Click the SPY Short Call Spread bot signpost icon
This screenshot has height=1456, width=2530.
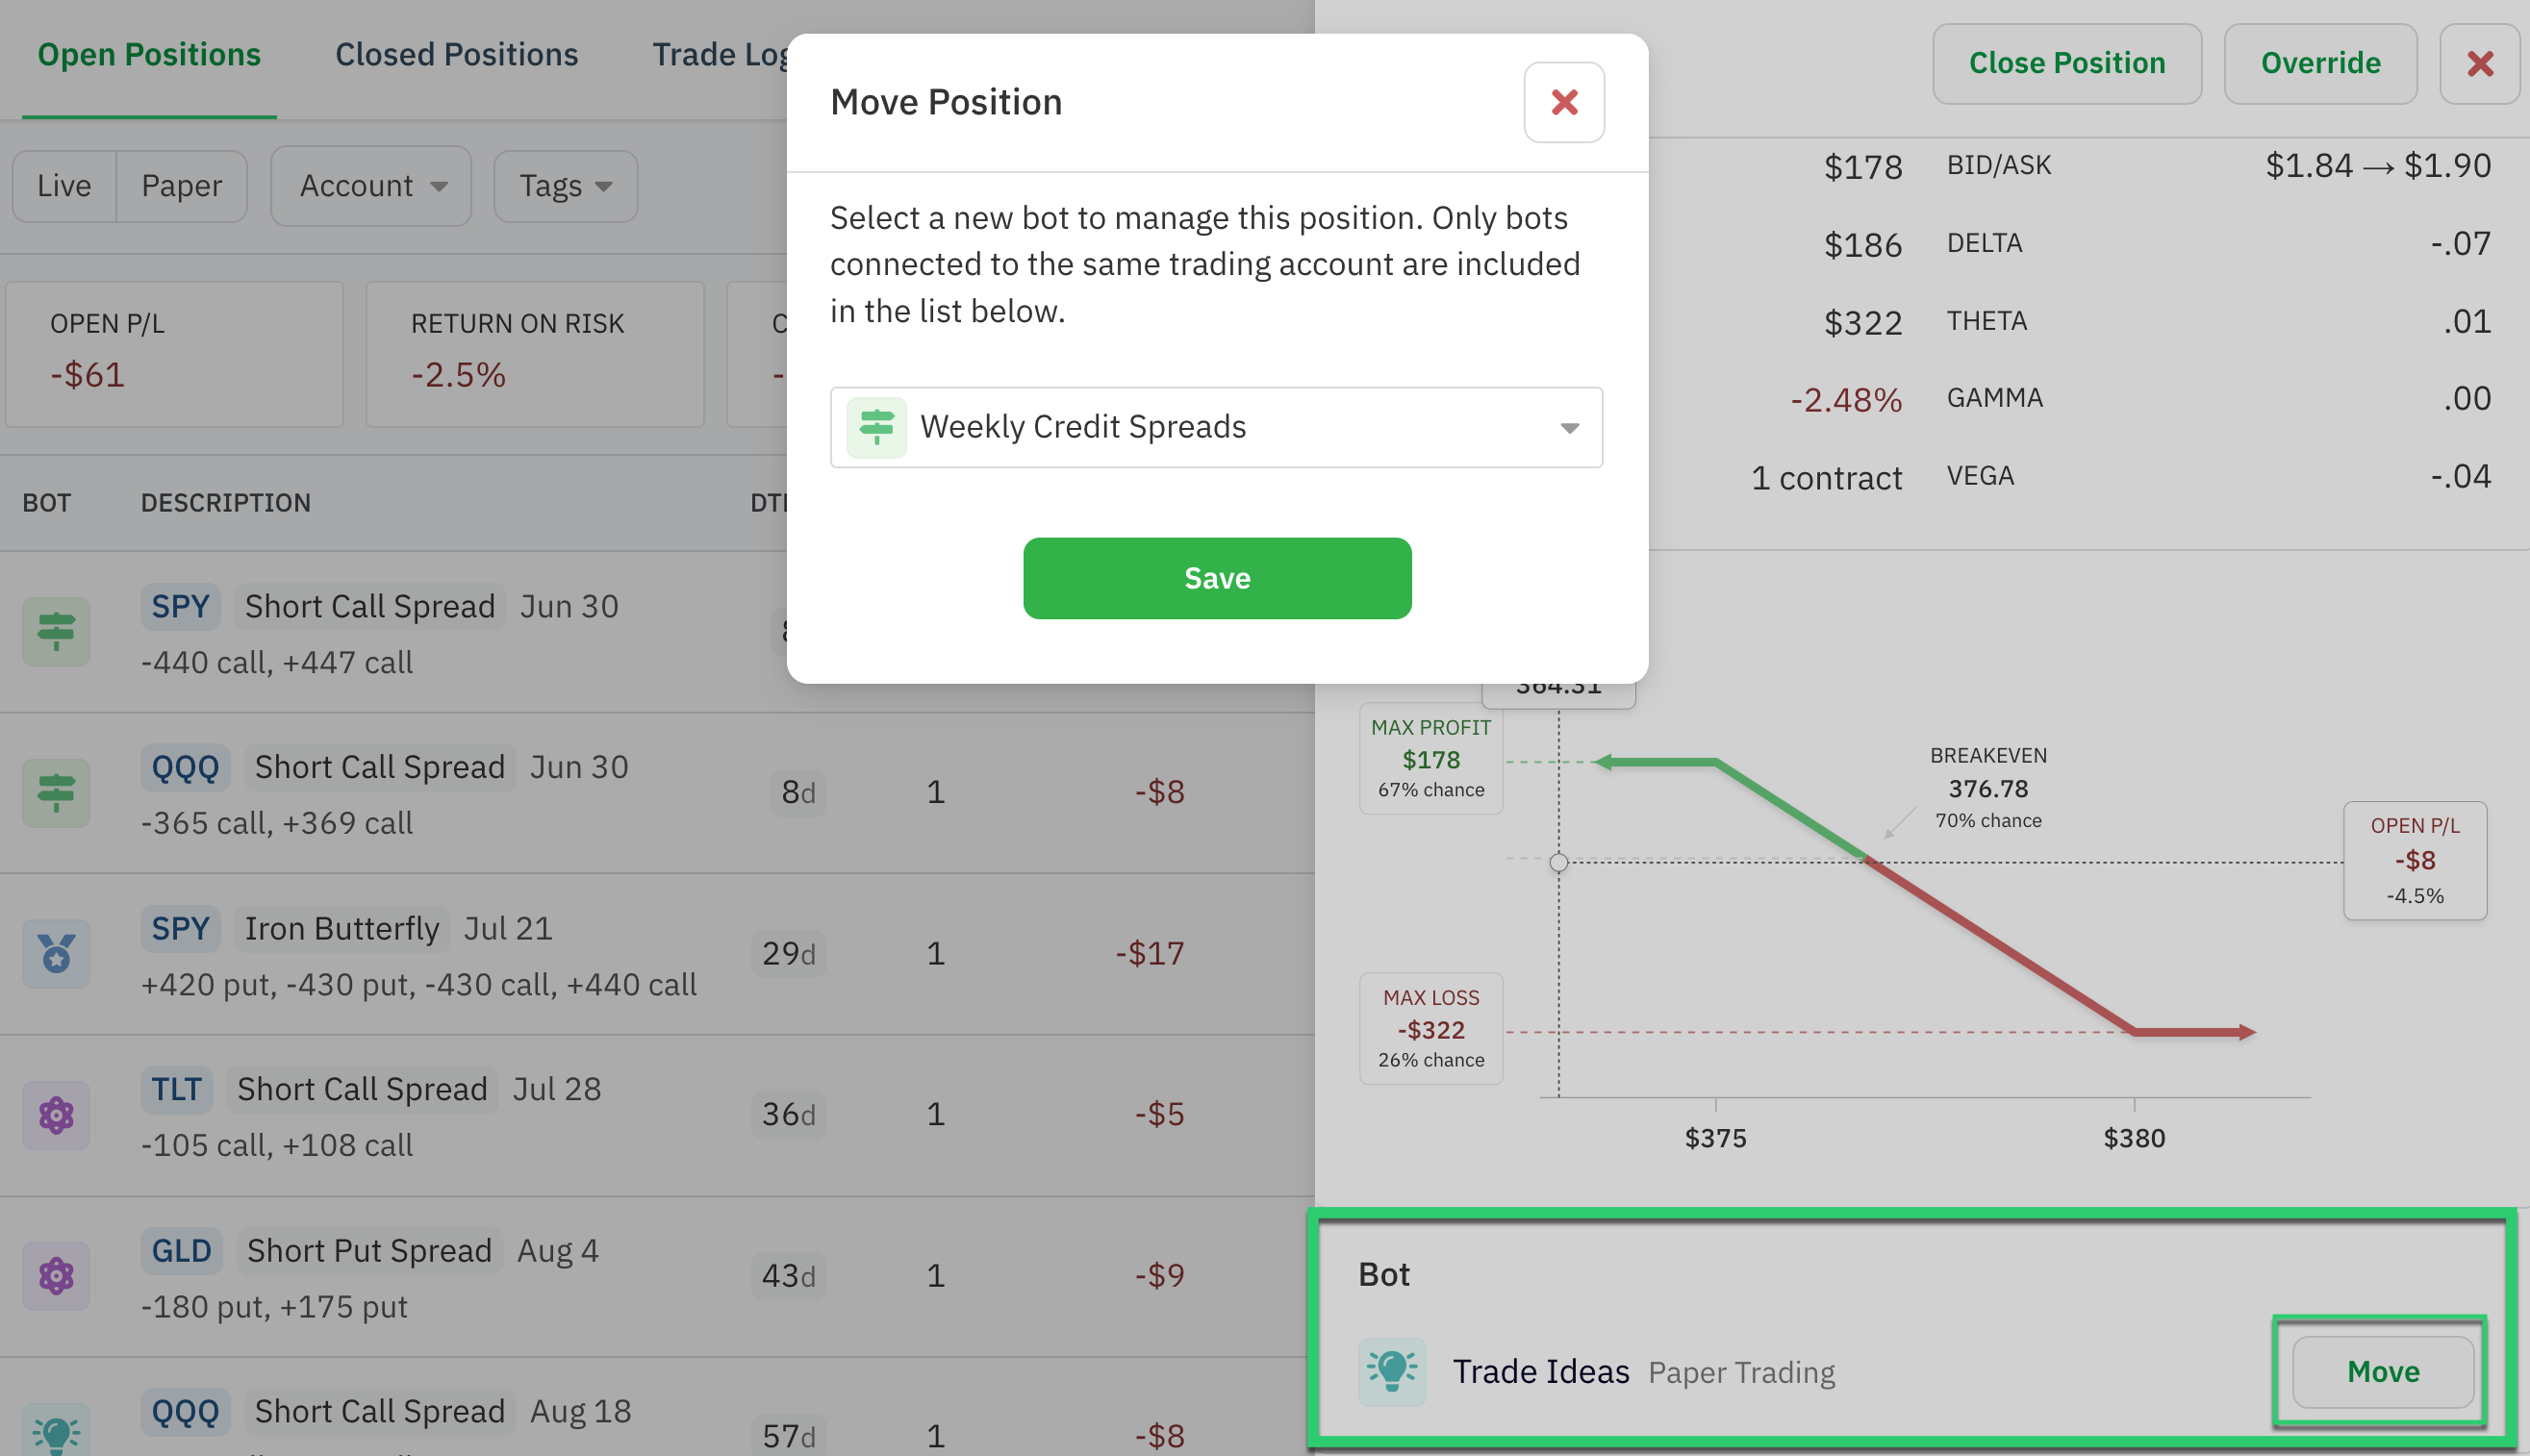click(55, 631)
